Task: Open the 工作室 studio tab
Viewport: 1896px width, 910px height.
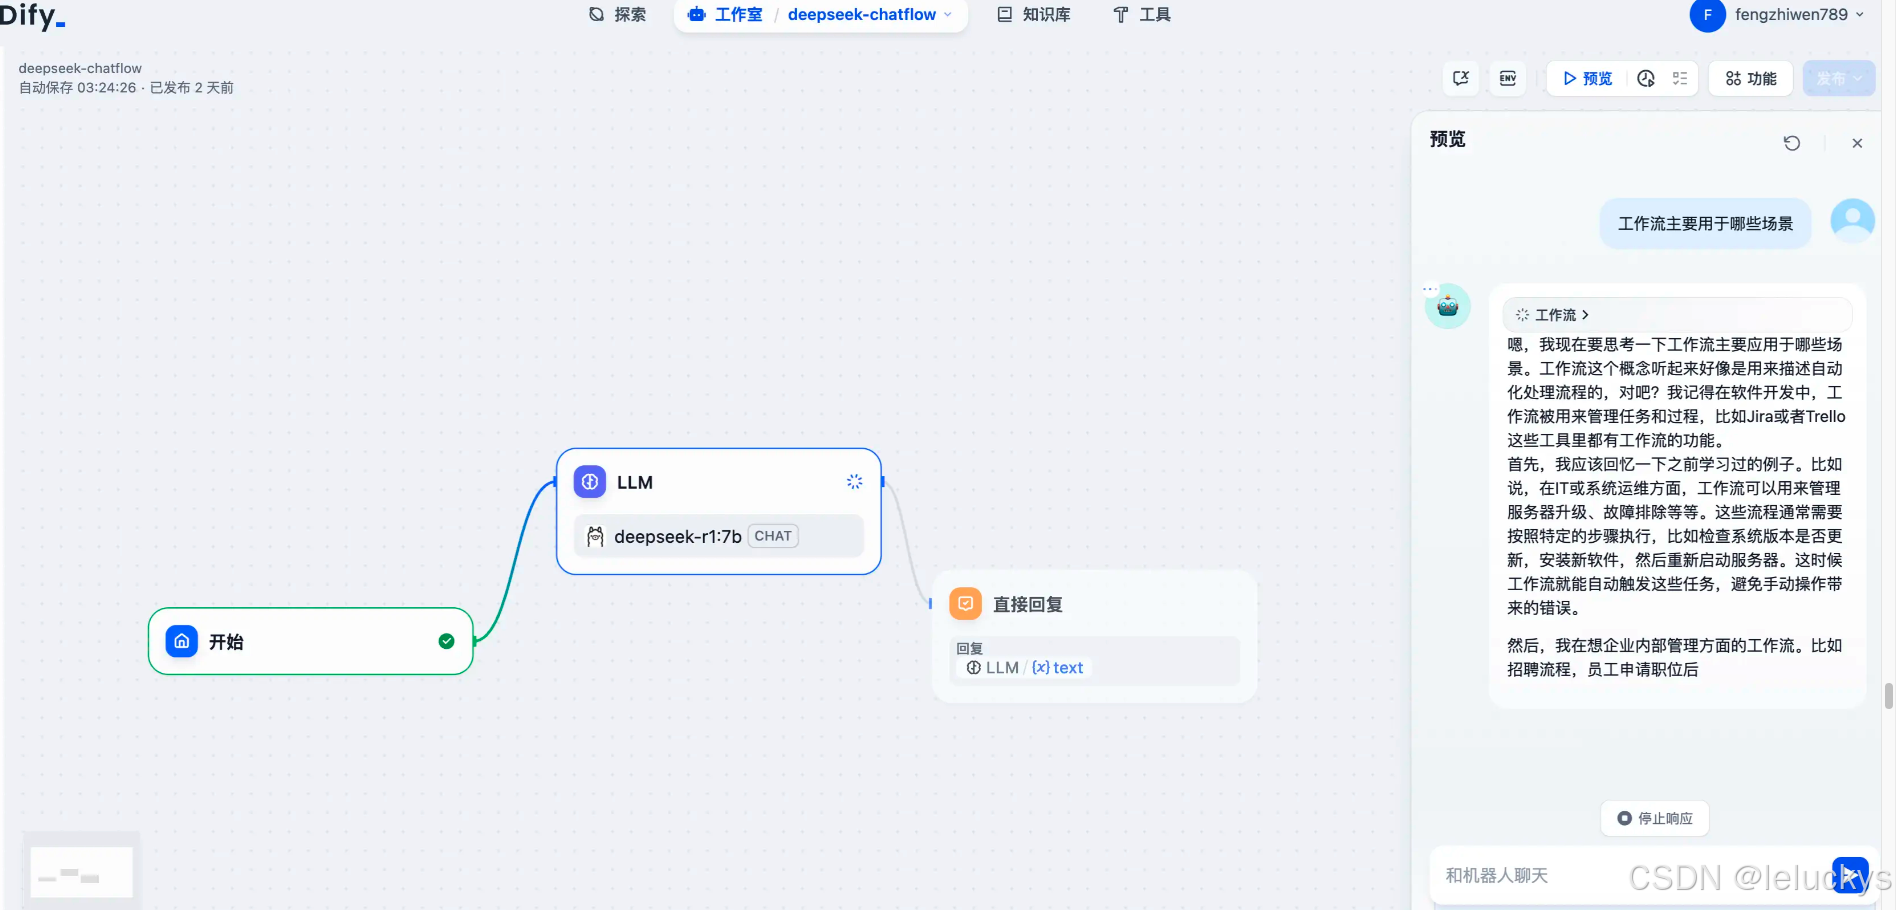Action: (725, 15)
